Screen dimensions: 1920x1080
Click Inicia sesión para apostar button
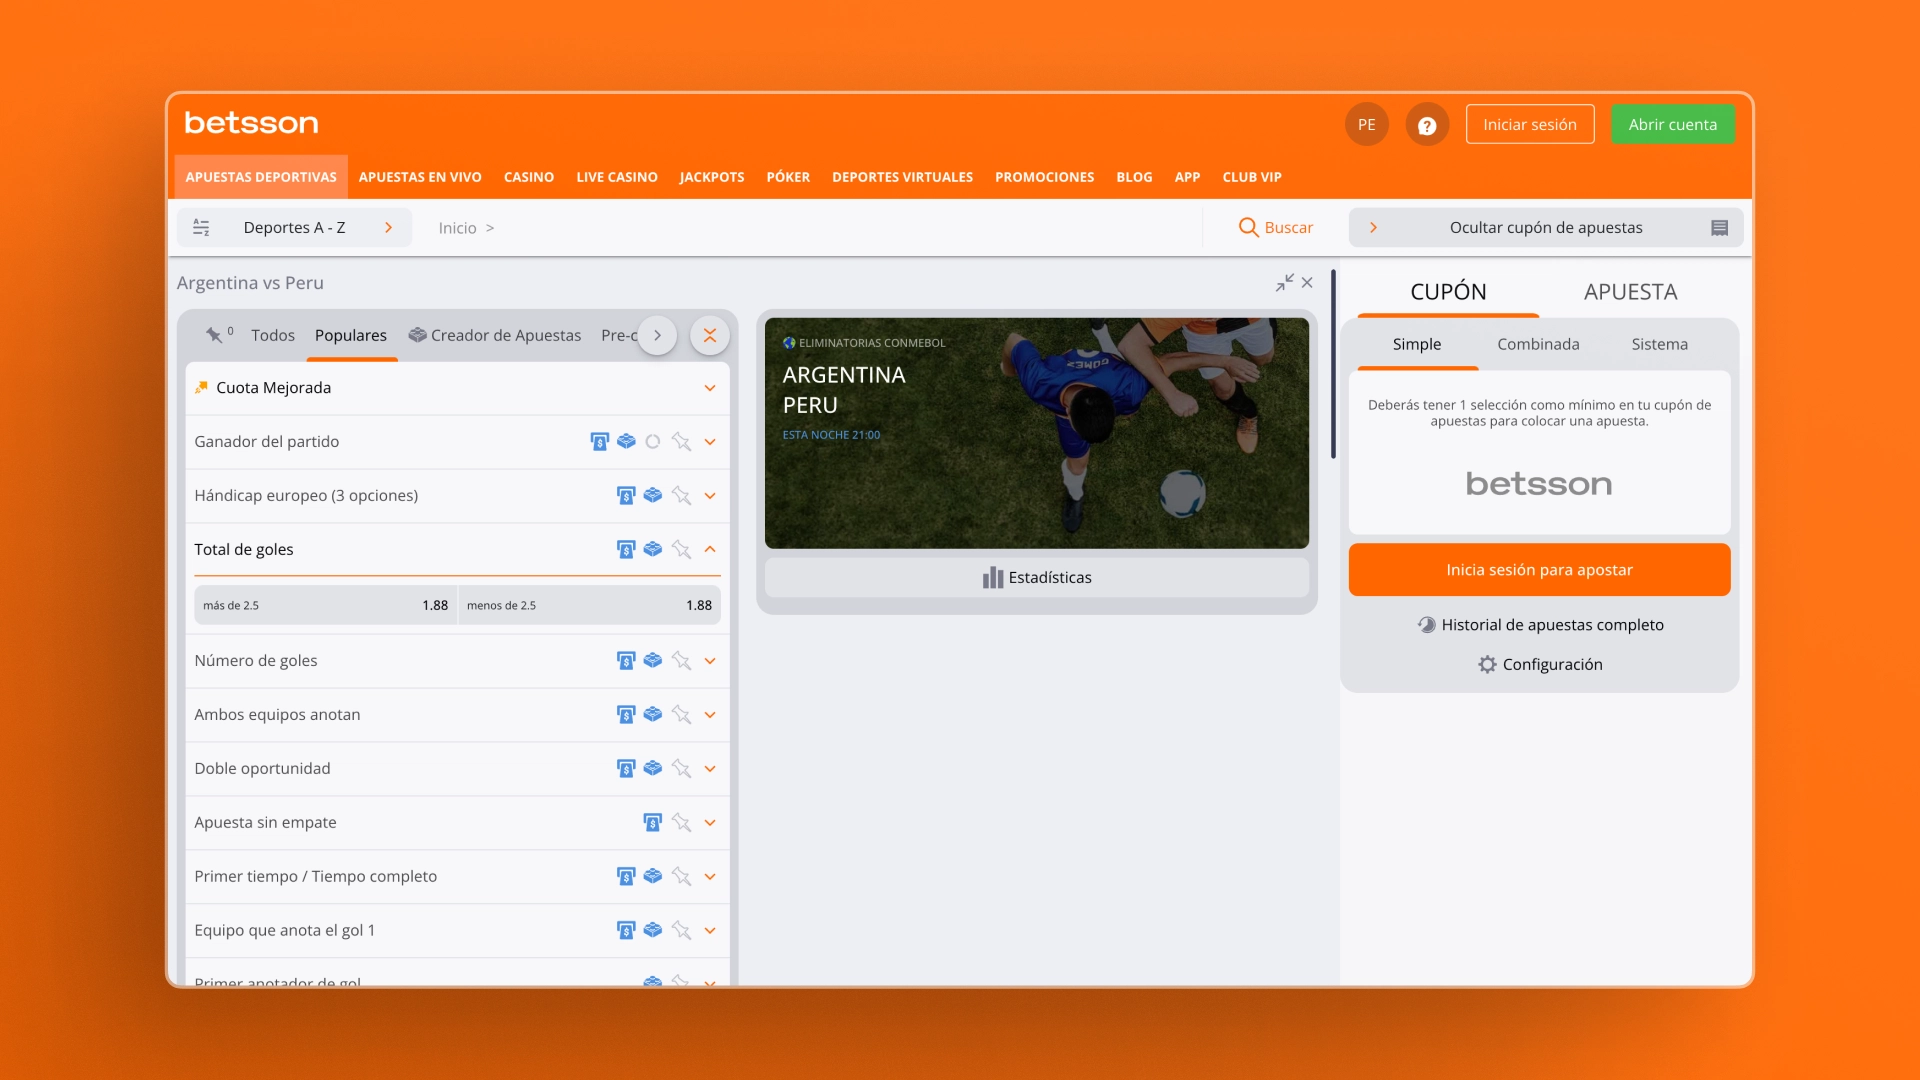click(x=1539, y=570)
